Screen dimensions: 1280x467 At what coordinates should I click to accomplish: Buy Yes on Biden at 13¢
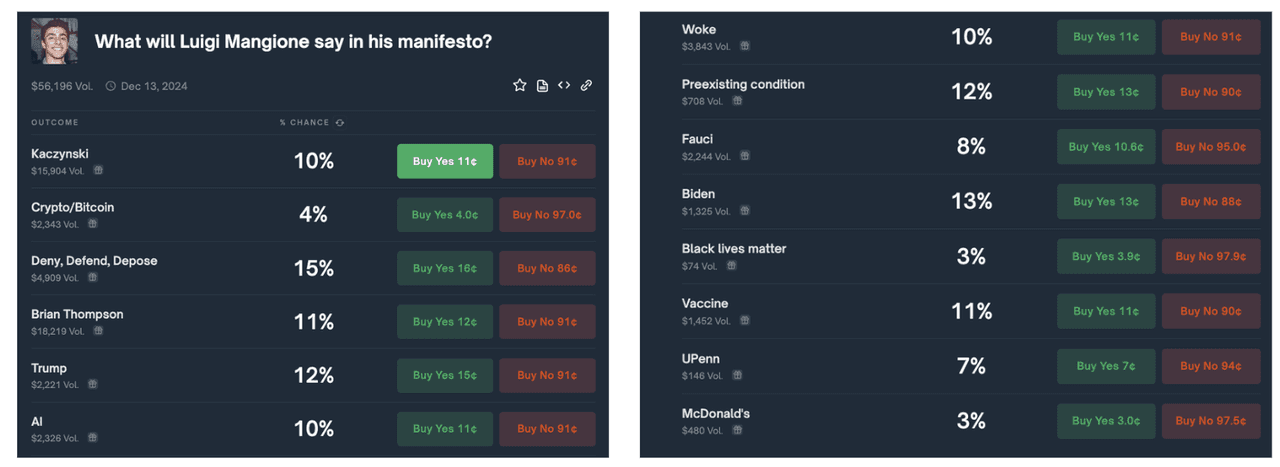[x=1106, y=201]
